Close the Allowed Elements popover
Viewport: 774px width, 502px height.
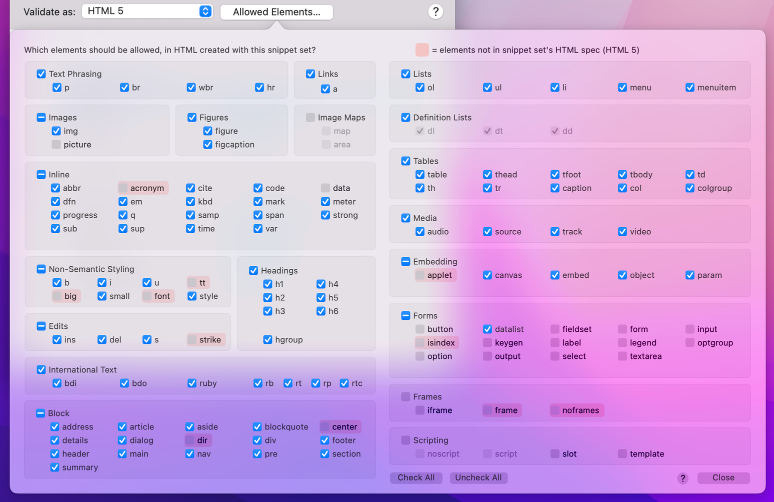723,477
